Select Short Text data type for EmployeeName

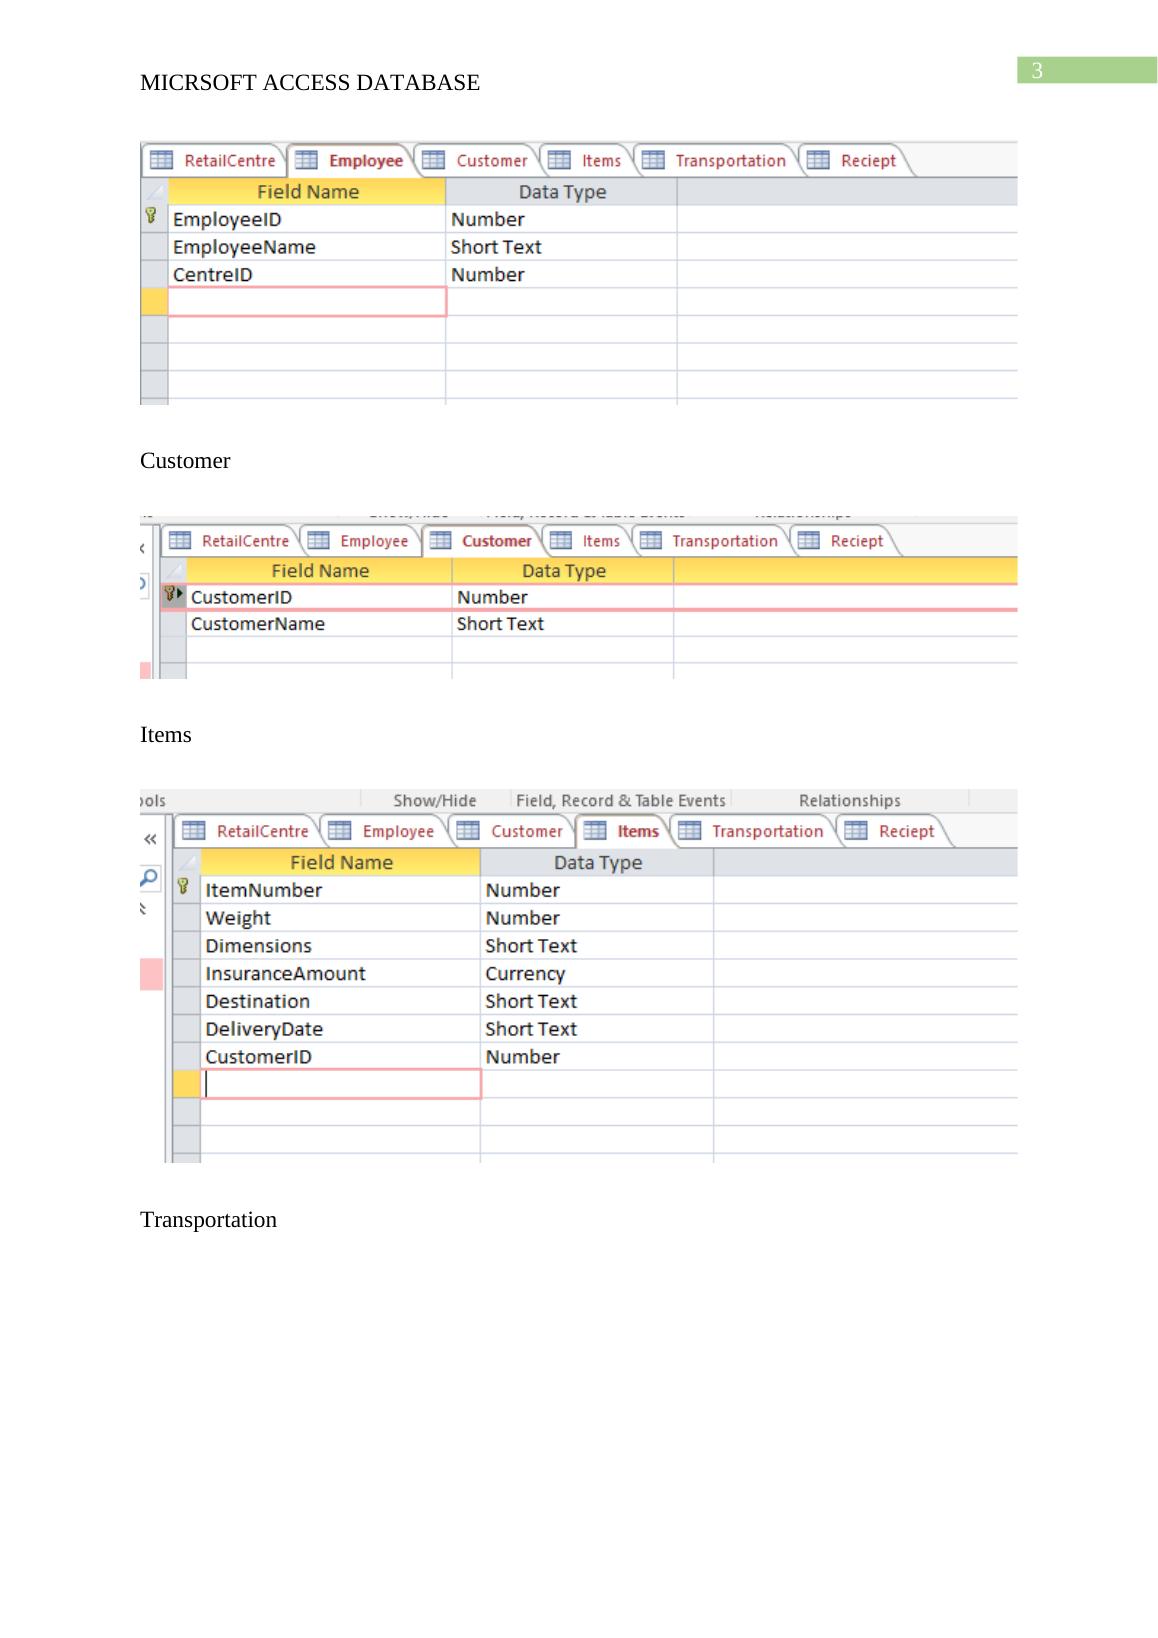point(560,247)
